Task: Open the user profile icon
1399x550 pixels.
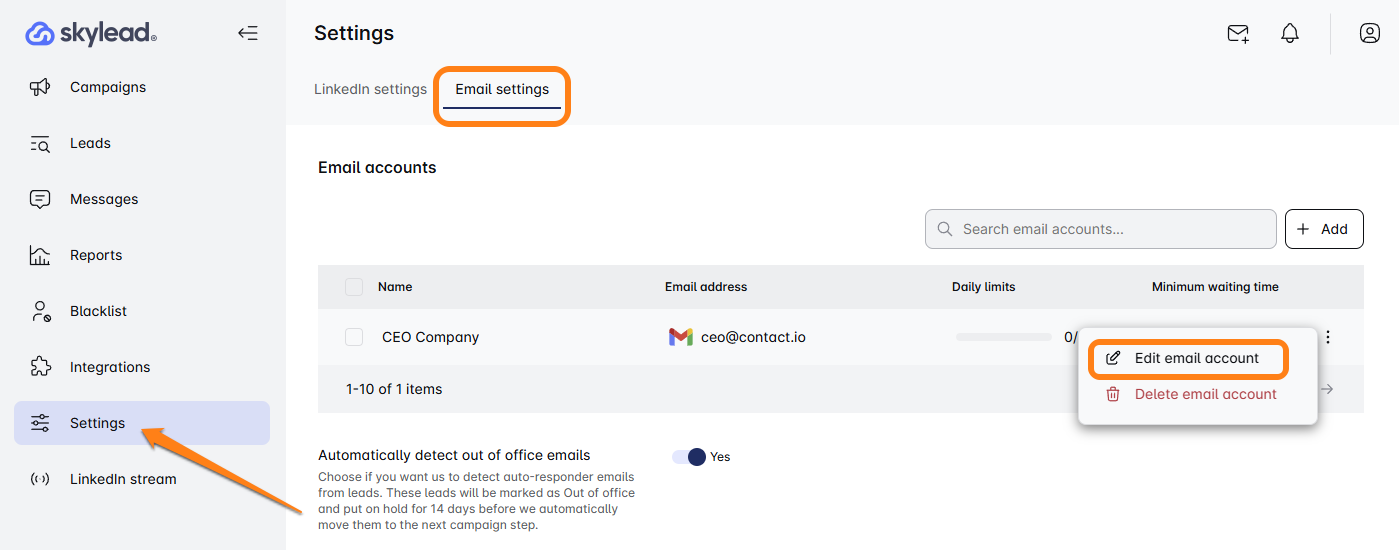Action: pyautogui.click(x=1369, y=34)
